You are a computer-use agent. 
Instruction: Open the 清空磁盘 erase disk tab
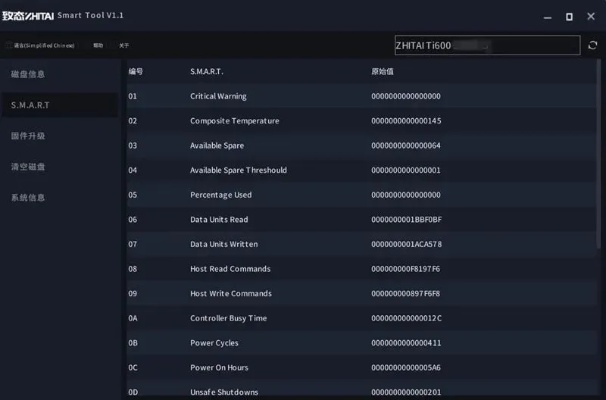tap(28, 167)
